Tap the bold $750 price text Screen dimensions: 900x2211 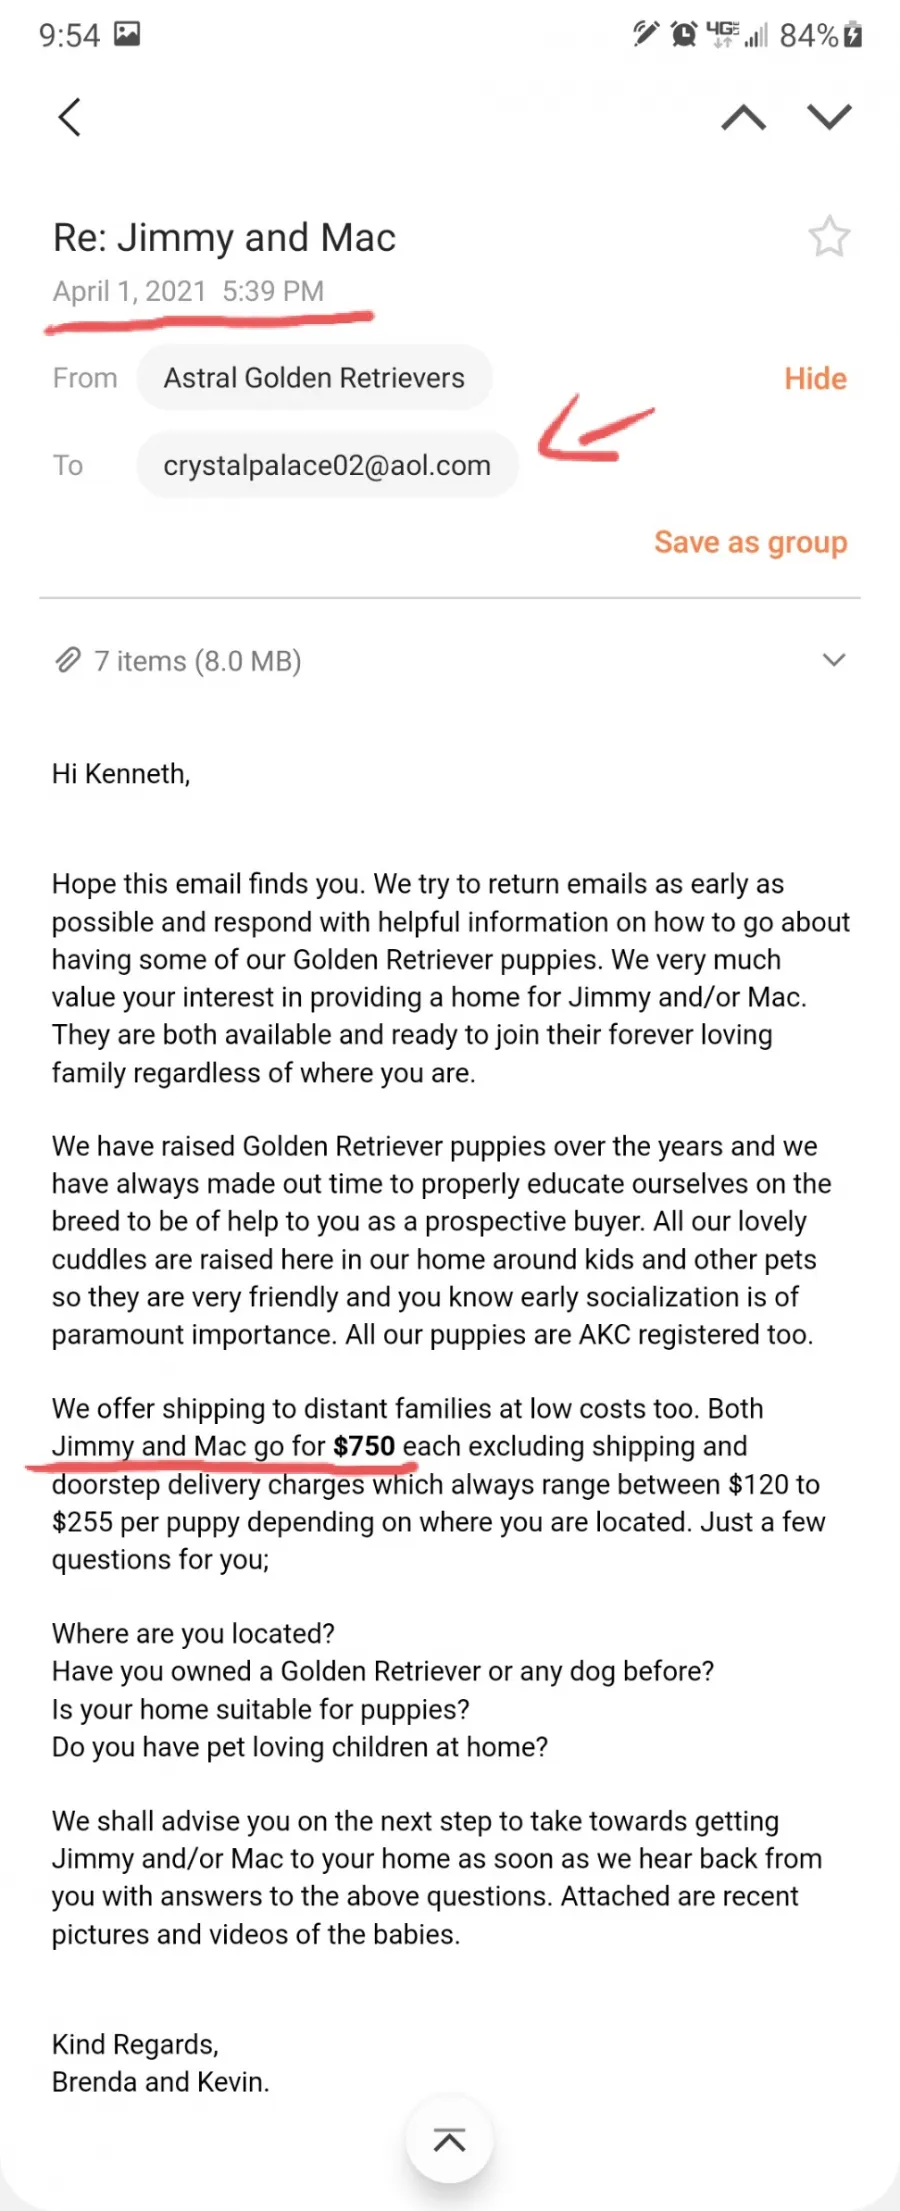tap(364, 1446)
